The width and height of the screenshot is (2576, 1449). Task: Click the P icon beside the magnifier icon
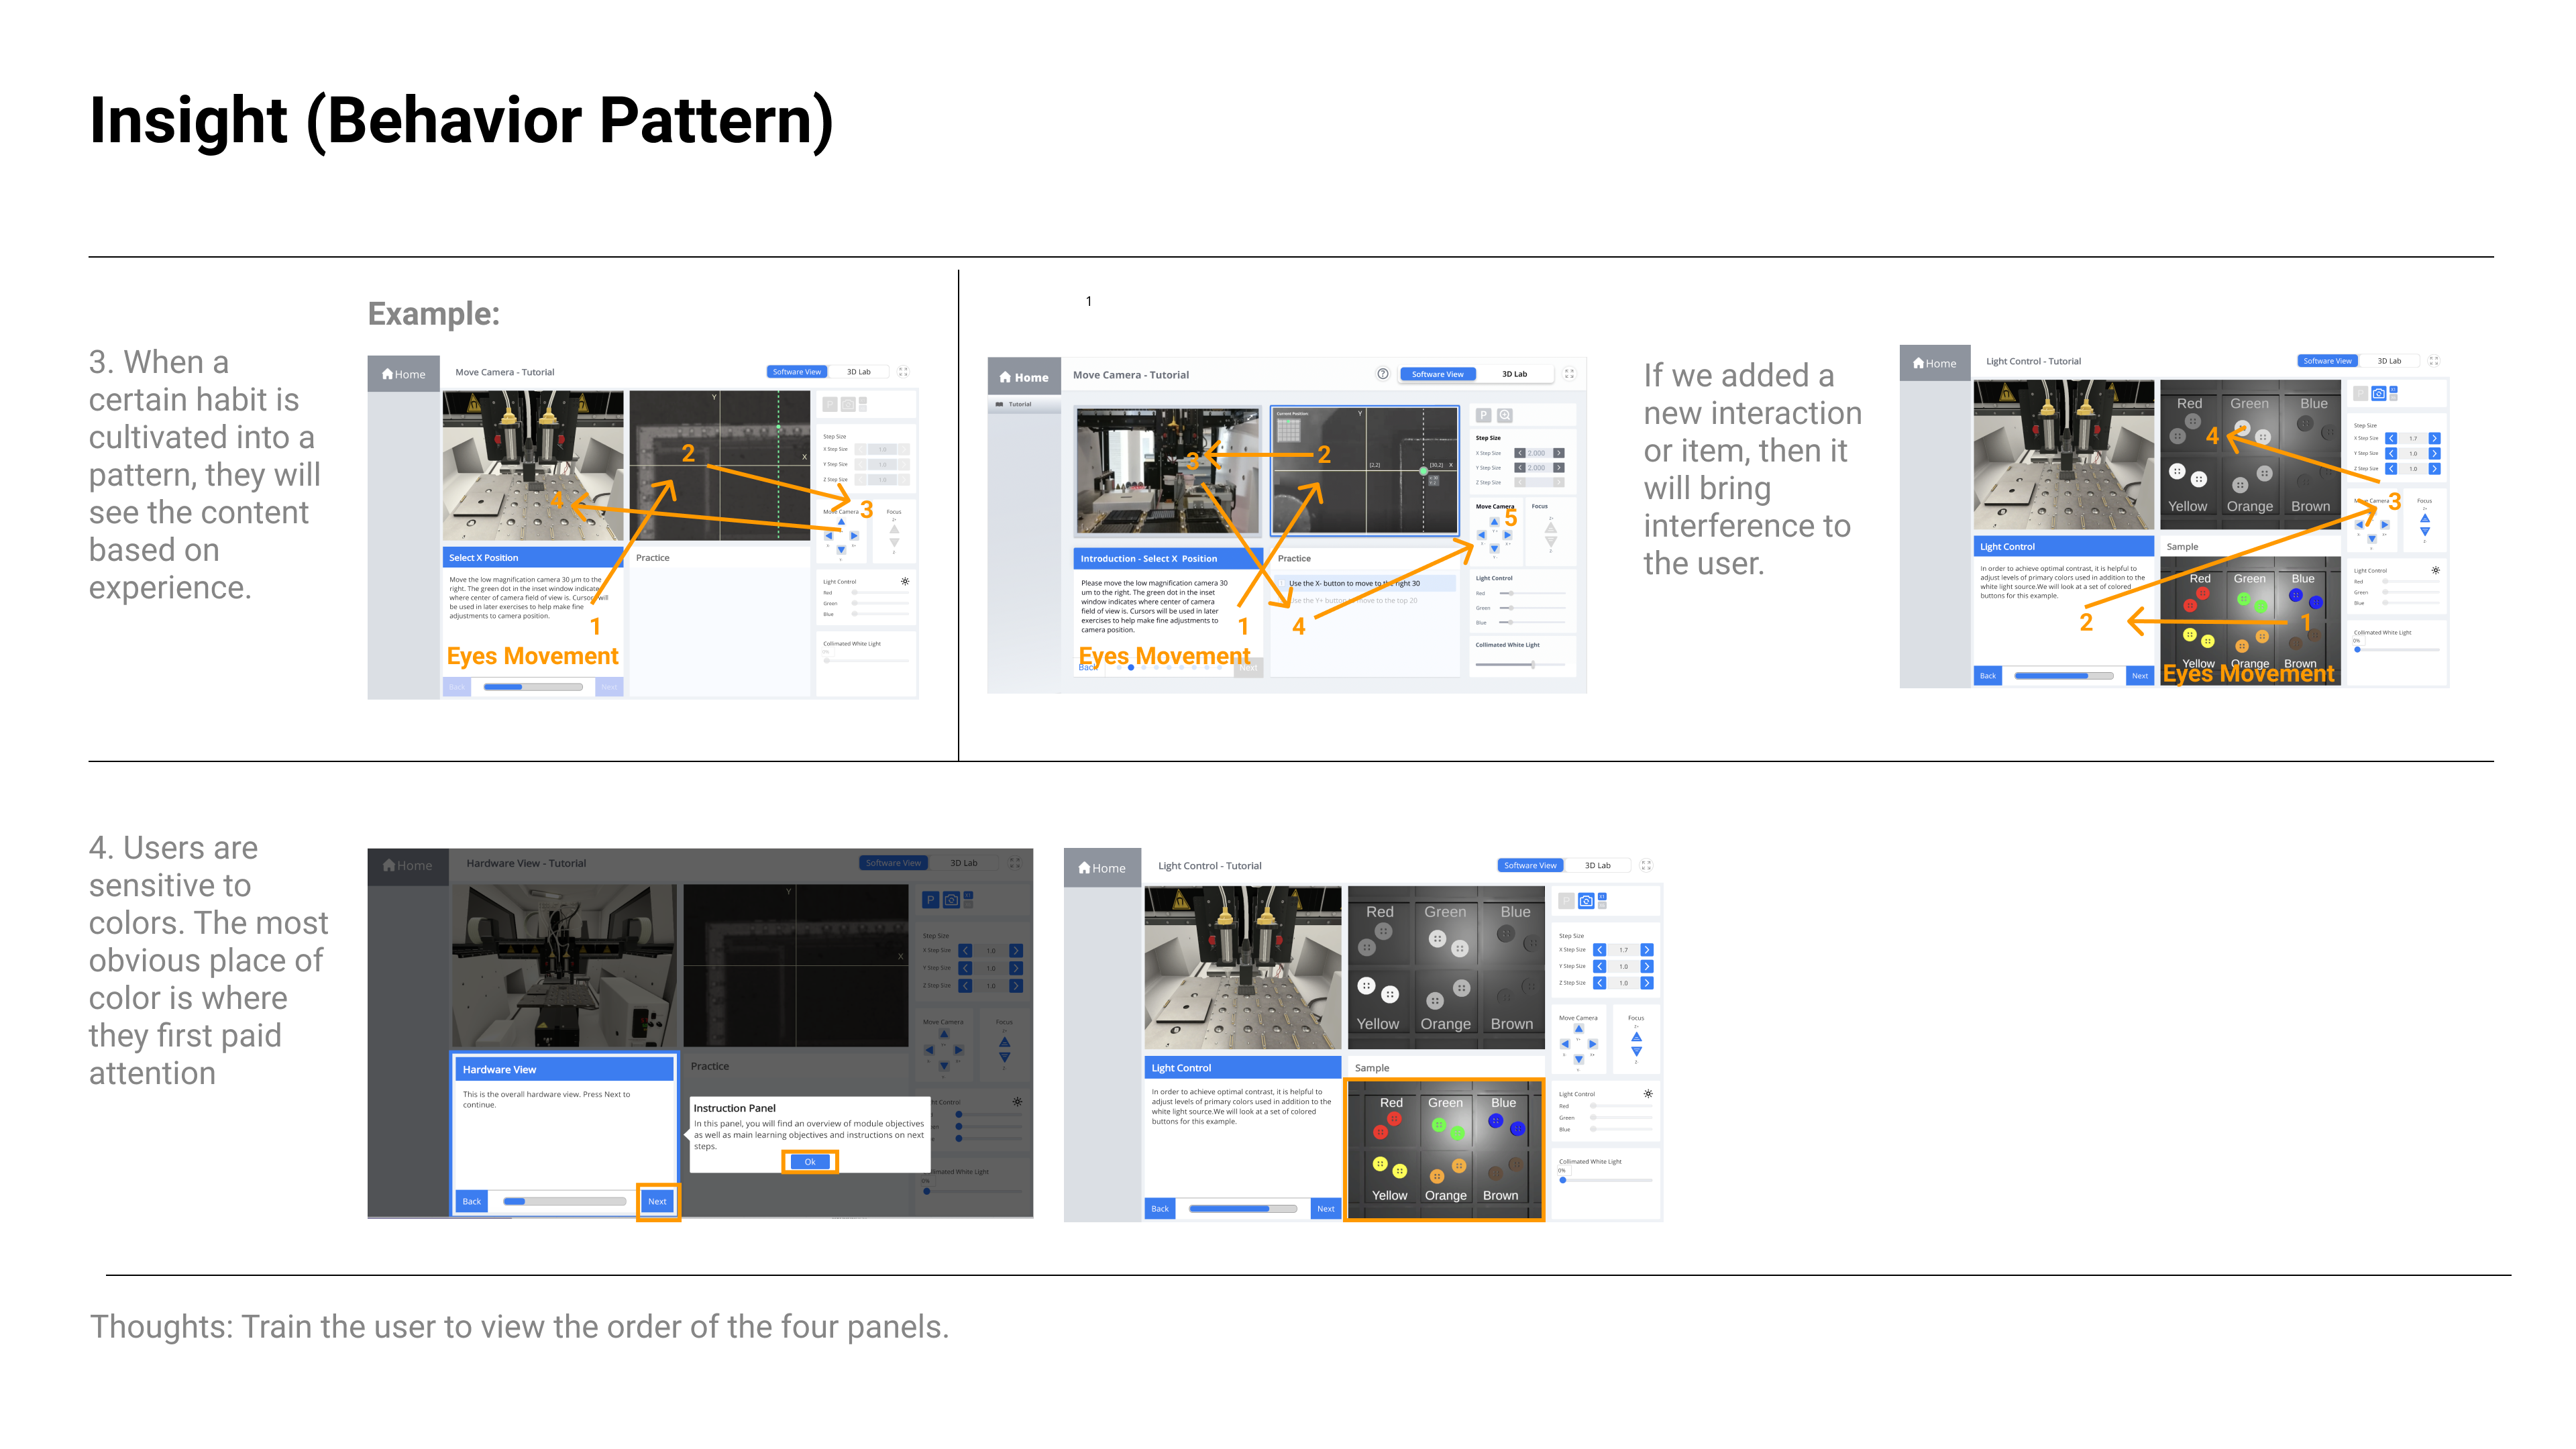click(x=1483, y=415)
